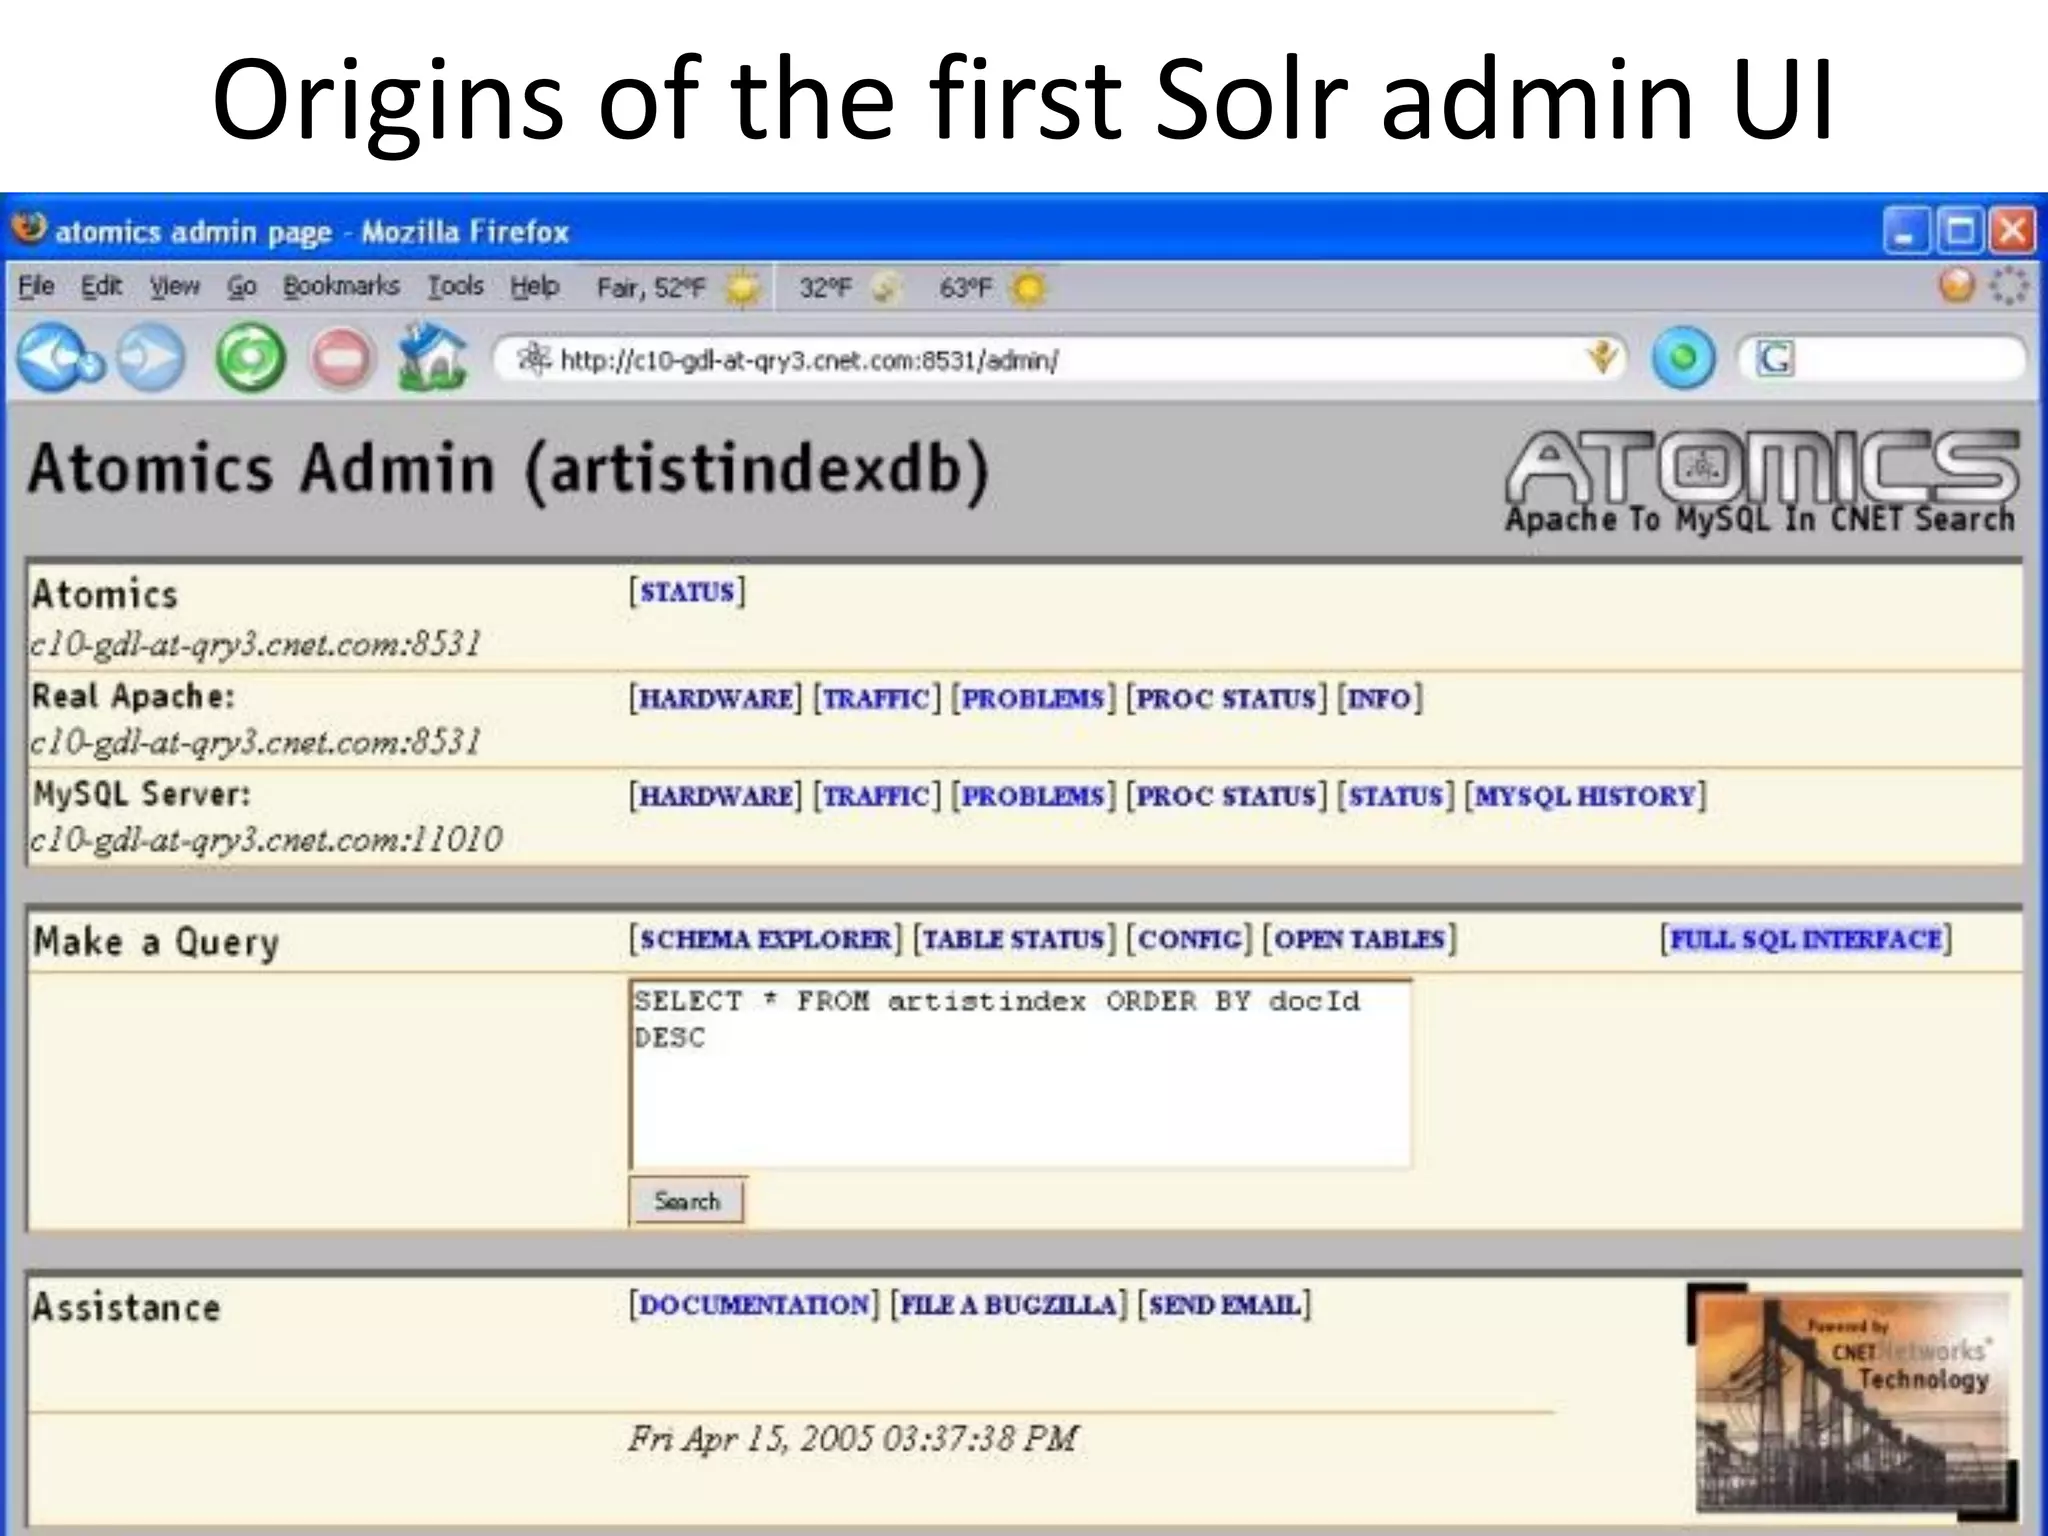Click the Search button under query box
The image size is (2048, 1536).
point(687,1201)
